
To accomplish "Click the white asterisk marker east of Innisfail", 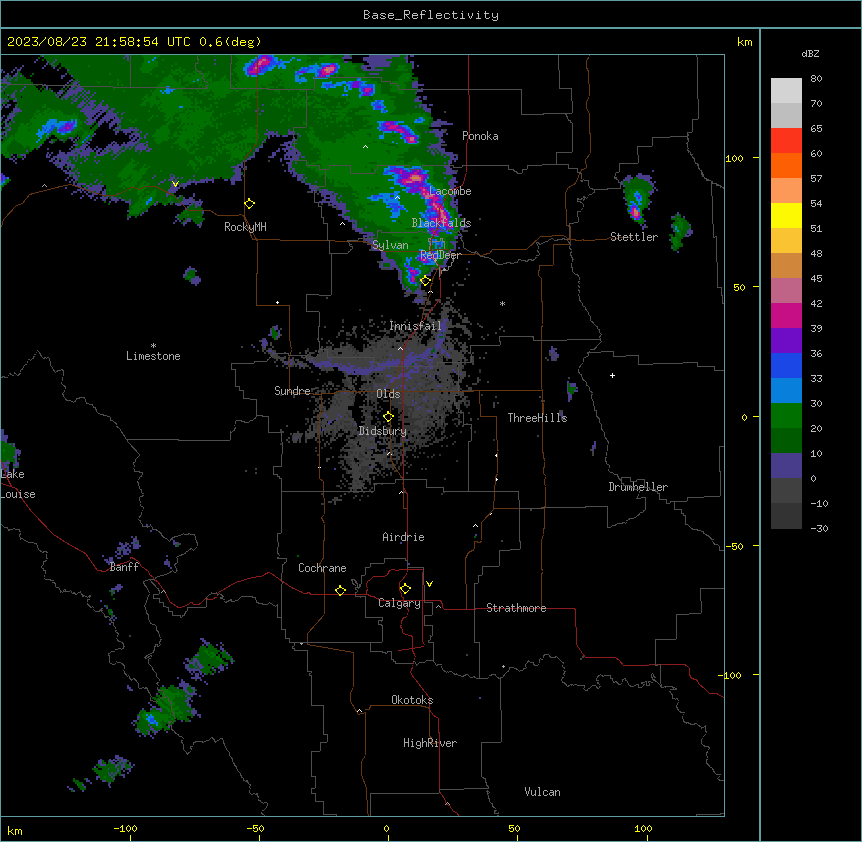I will [502, 303].
